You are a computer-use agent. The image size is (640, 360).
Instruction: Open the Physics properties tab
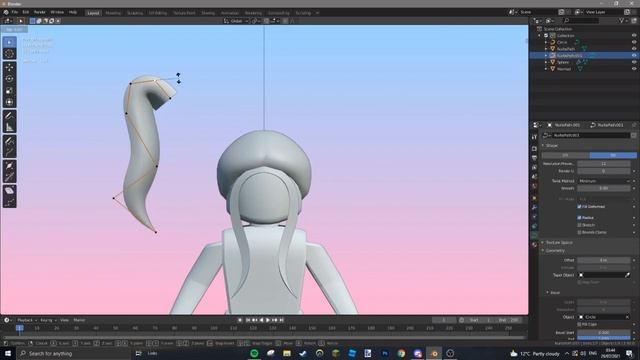coord(534,217)
